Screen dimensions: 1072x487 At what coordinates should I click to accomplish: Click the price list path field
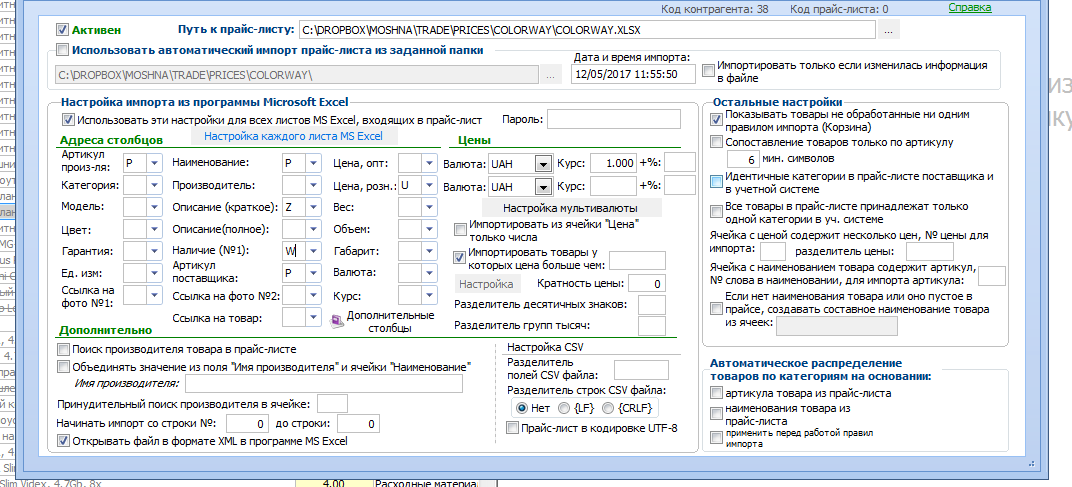(x=587, y=30)
